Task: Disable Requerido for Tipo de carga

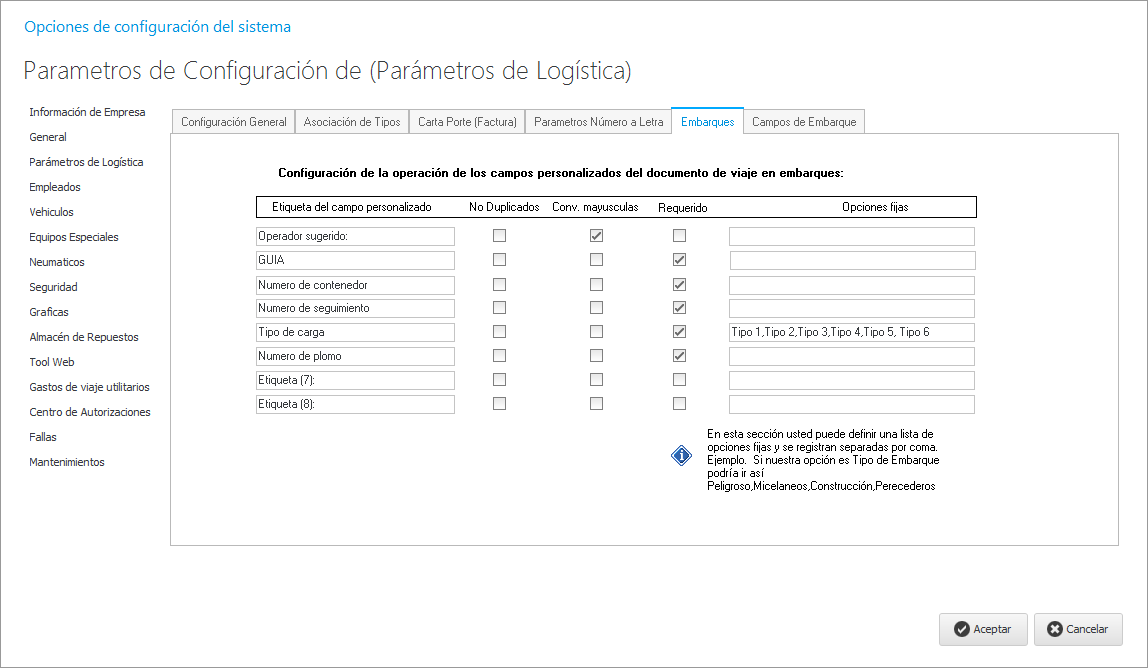Action: (x=680, y=332)
